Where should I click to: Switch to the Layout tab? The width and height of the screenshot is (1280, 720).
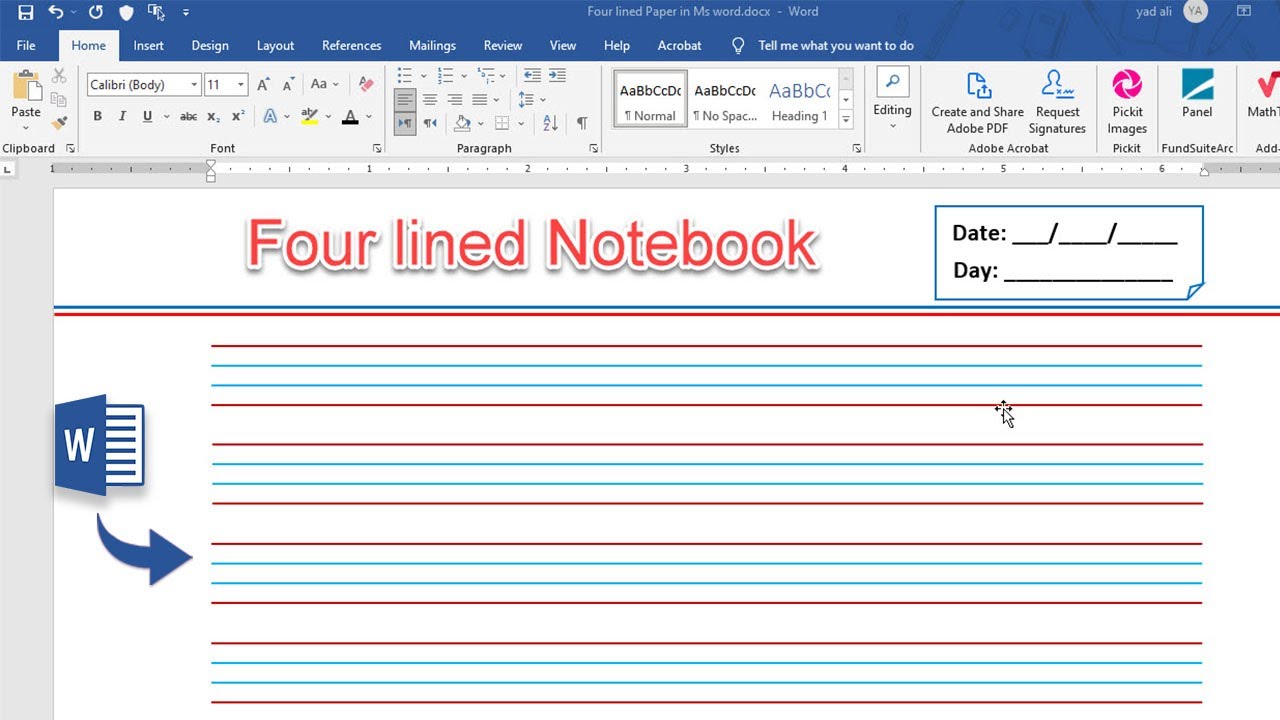coord(275,45)
